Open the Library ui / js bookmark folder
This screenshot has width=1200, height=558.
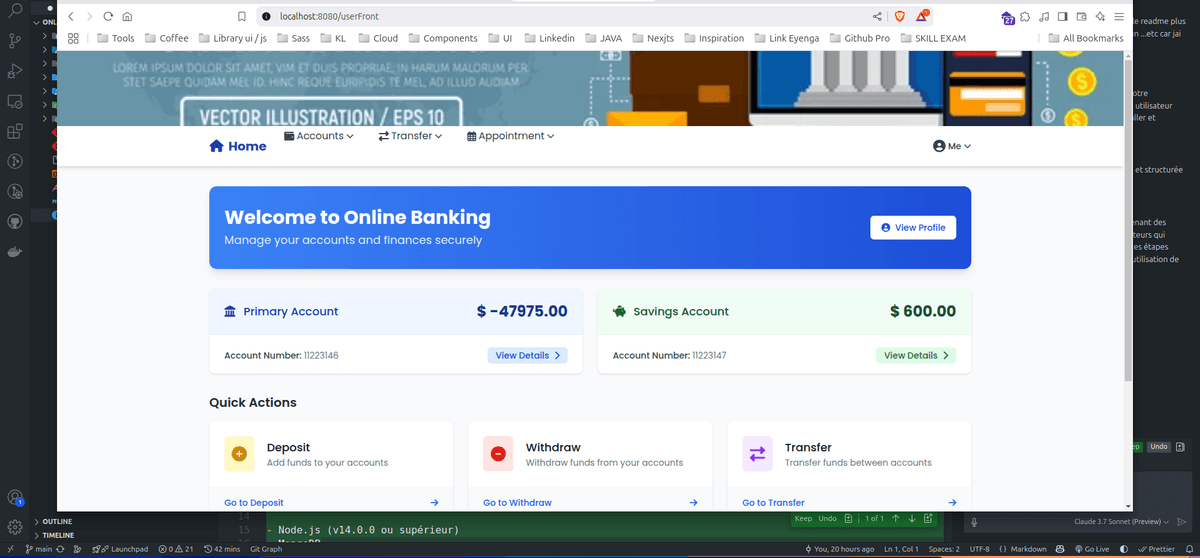click(231, 38)
